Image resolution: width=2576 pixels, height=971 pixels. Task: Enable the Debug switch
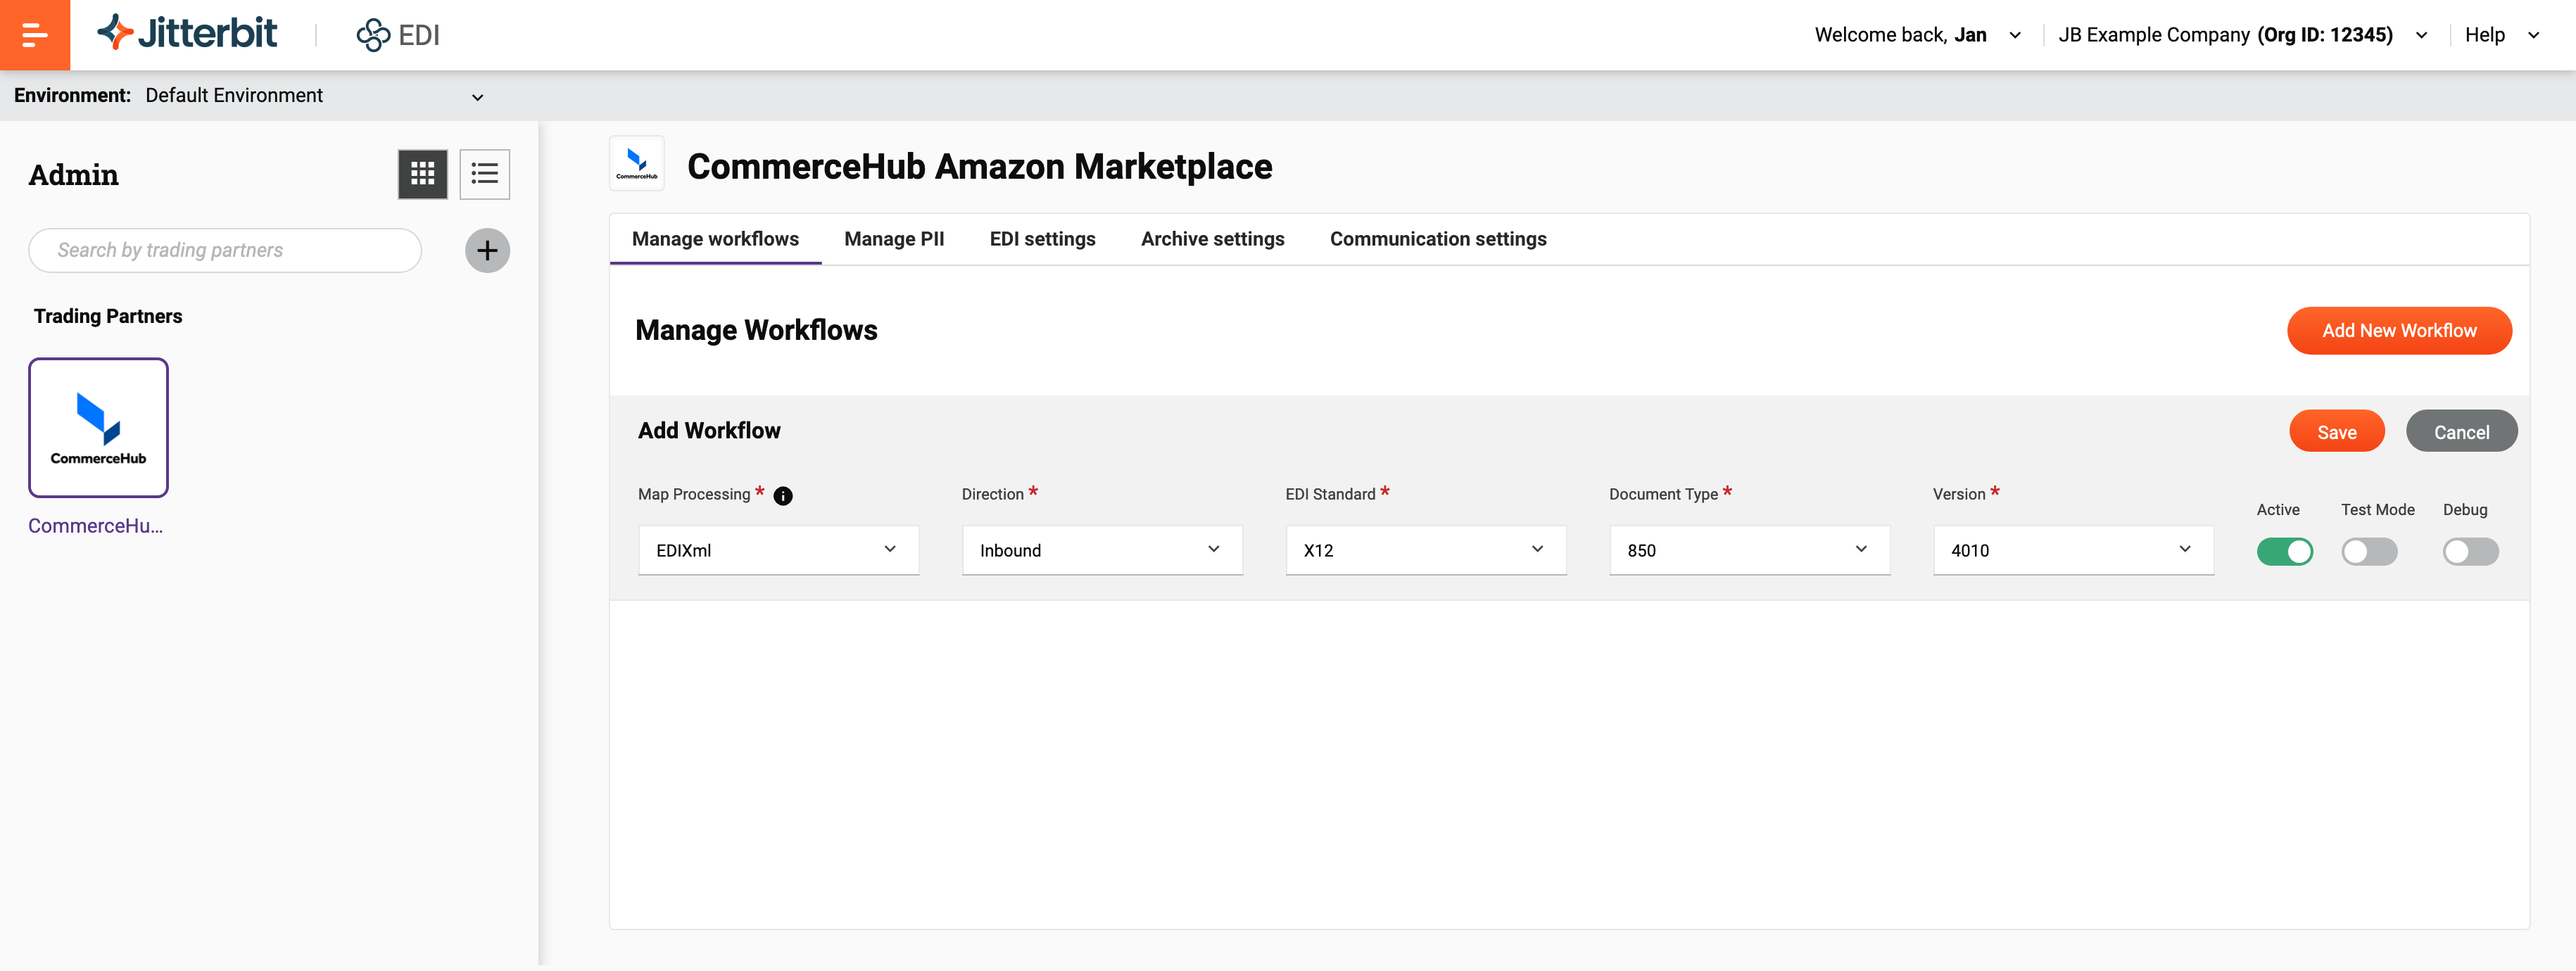point(2470,552)
